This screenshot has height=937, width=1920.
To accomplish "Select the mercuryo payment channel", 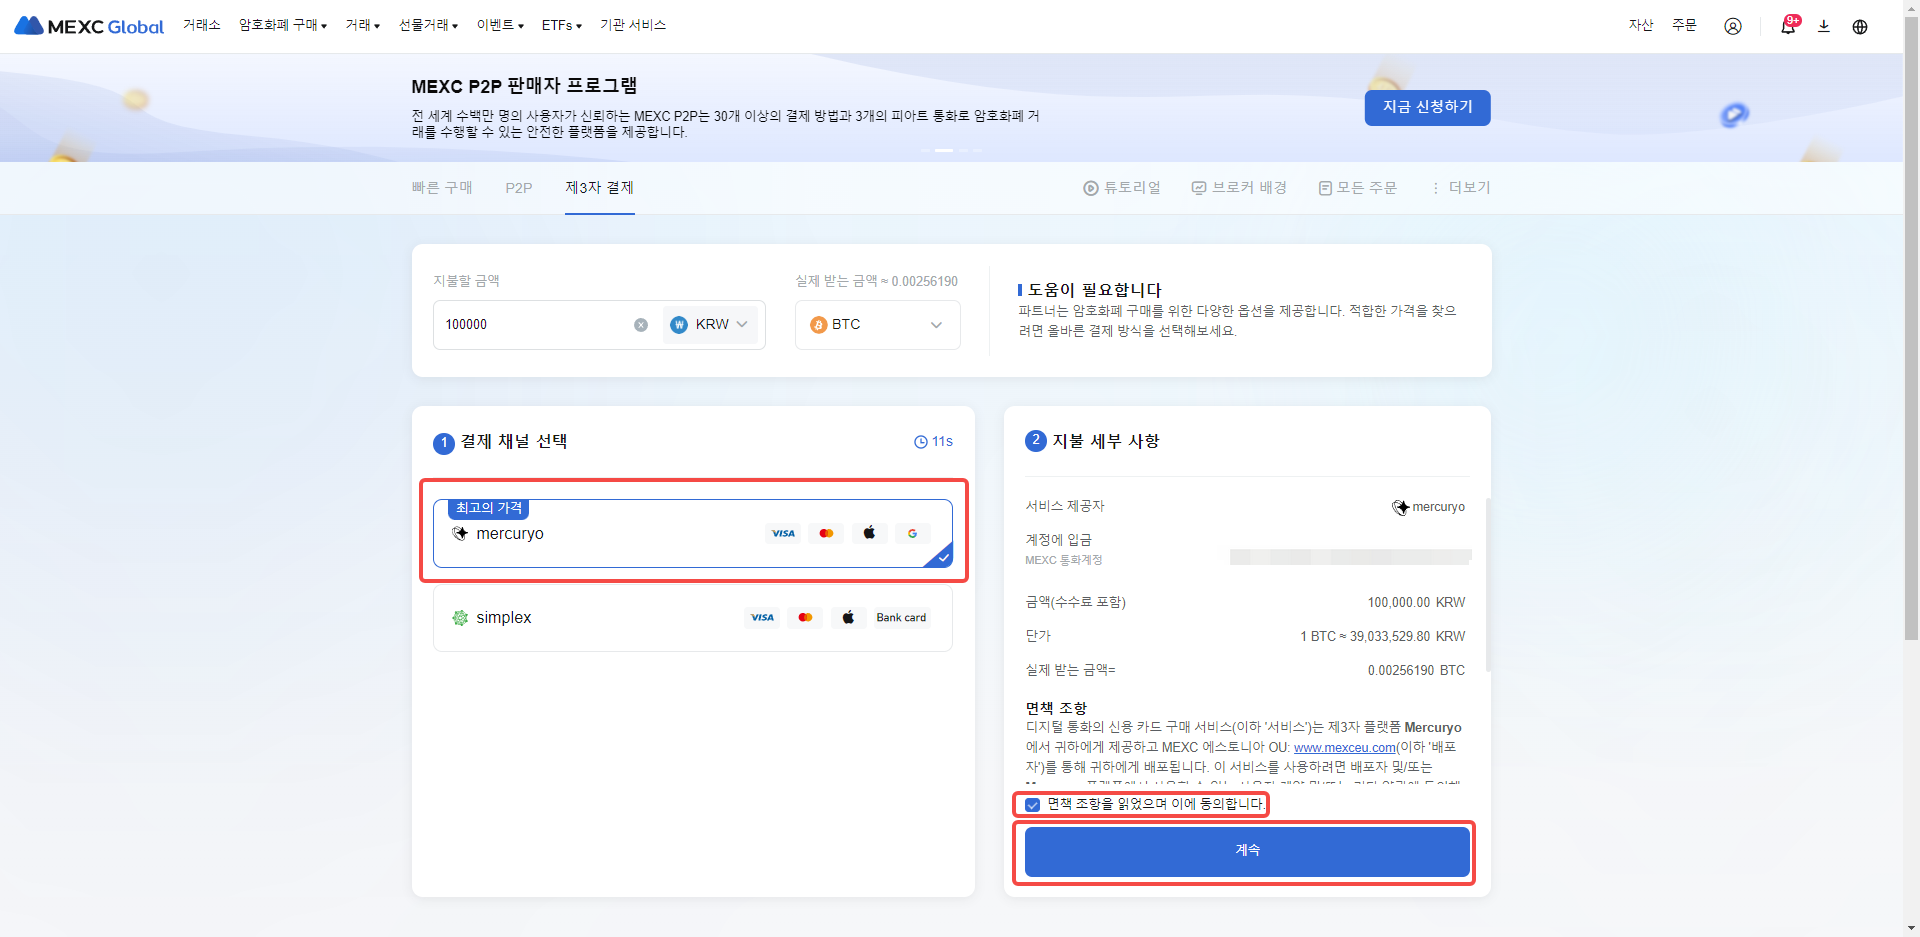I will [692, 534].
